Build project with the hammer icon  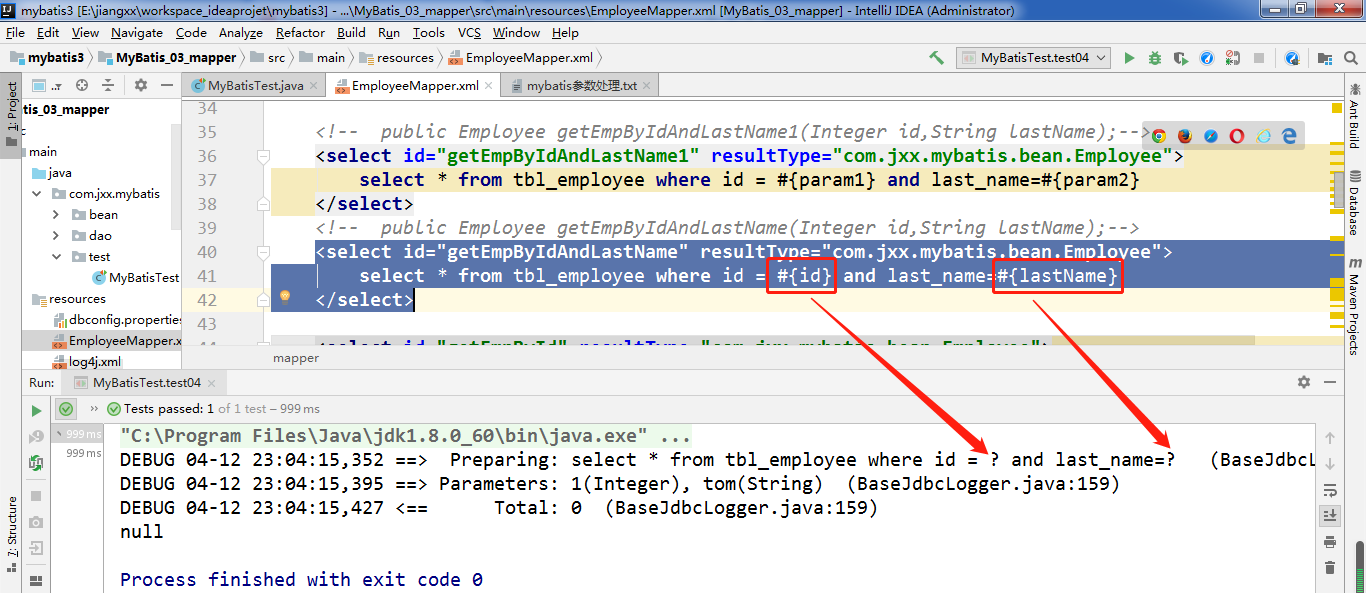936,58
